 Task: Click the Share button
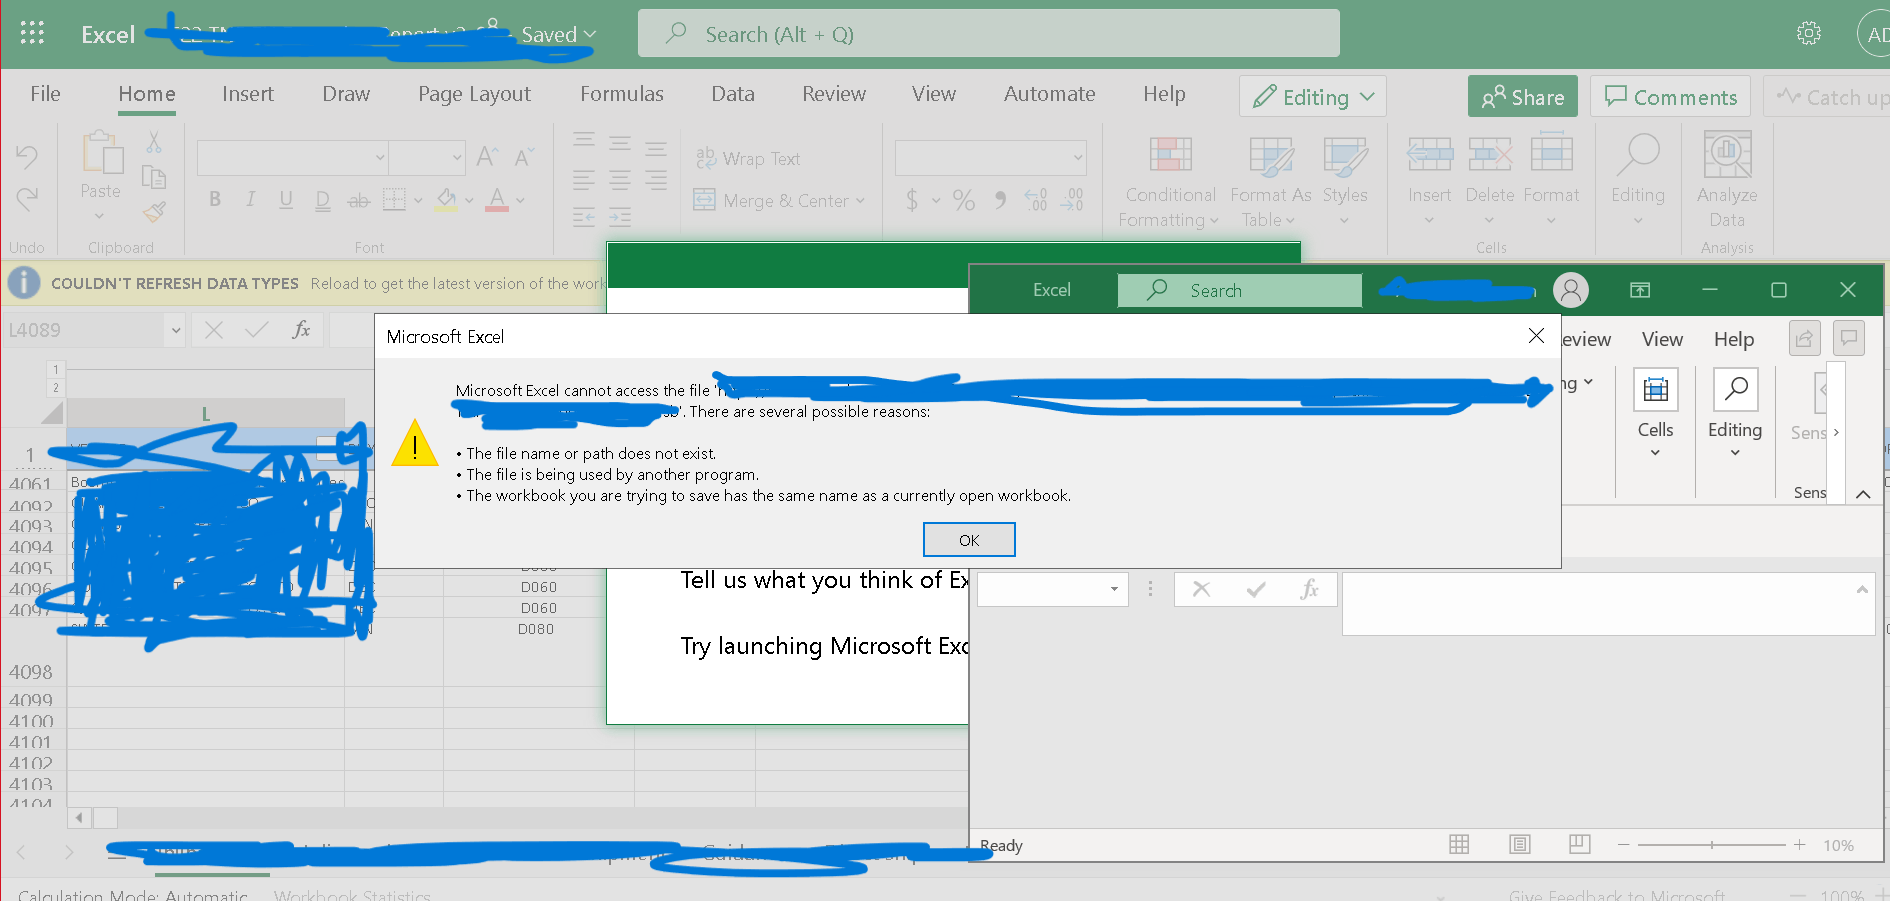[x=1522, y=97]
